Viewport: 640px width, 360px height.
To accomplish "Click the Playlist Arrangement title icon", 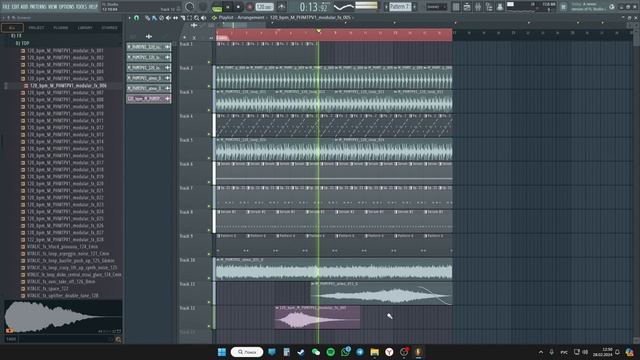I will tap(214, 18).
